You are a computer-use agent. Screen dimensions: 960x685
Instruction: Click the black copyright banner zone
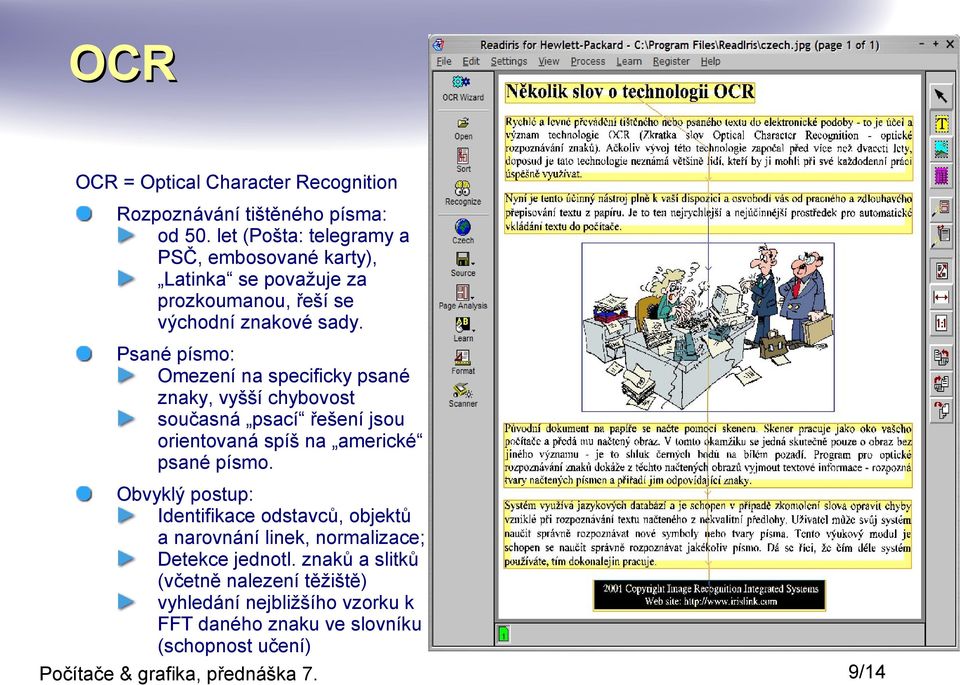click(710, 595)
